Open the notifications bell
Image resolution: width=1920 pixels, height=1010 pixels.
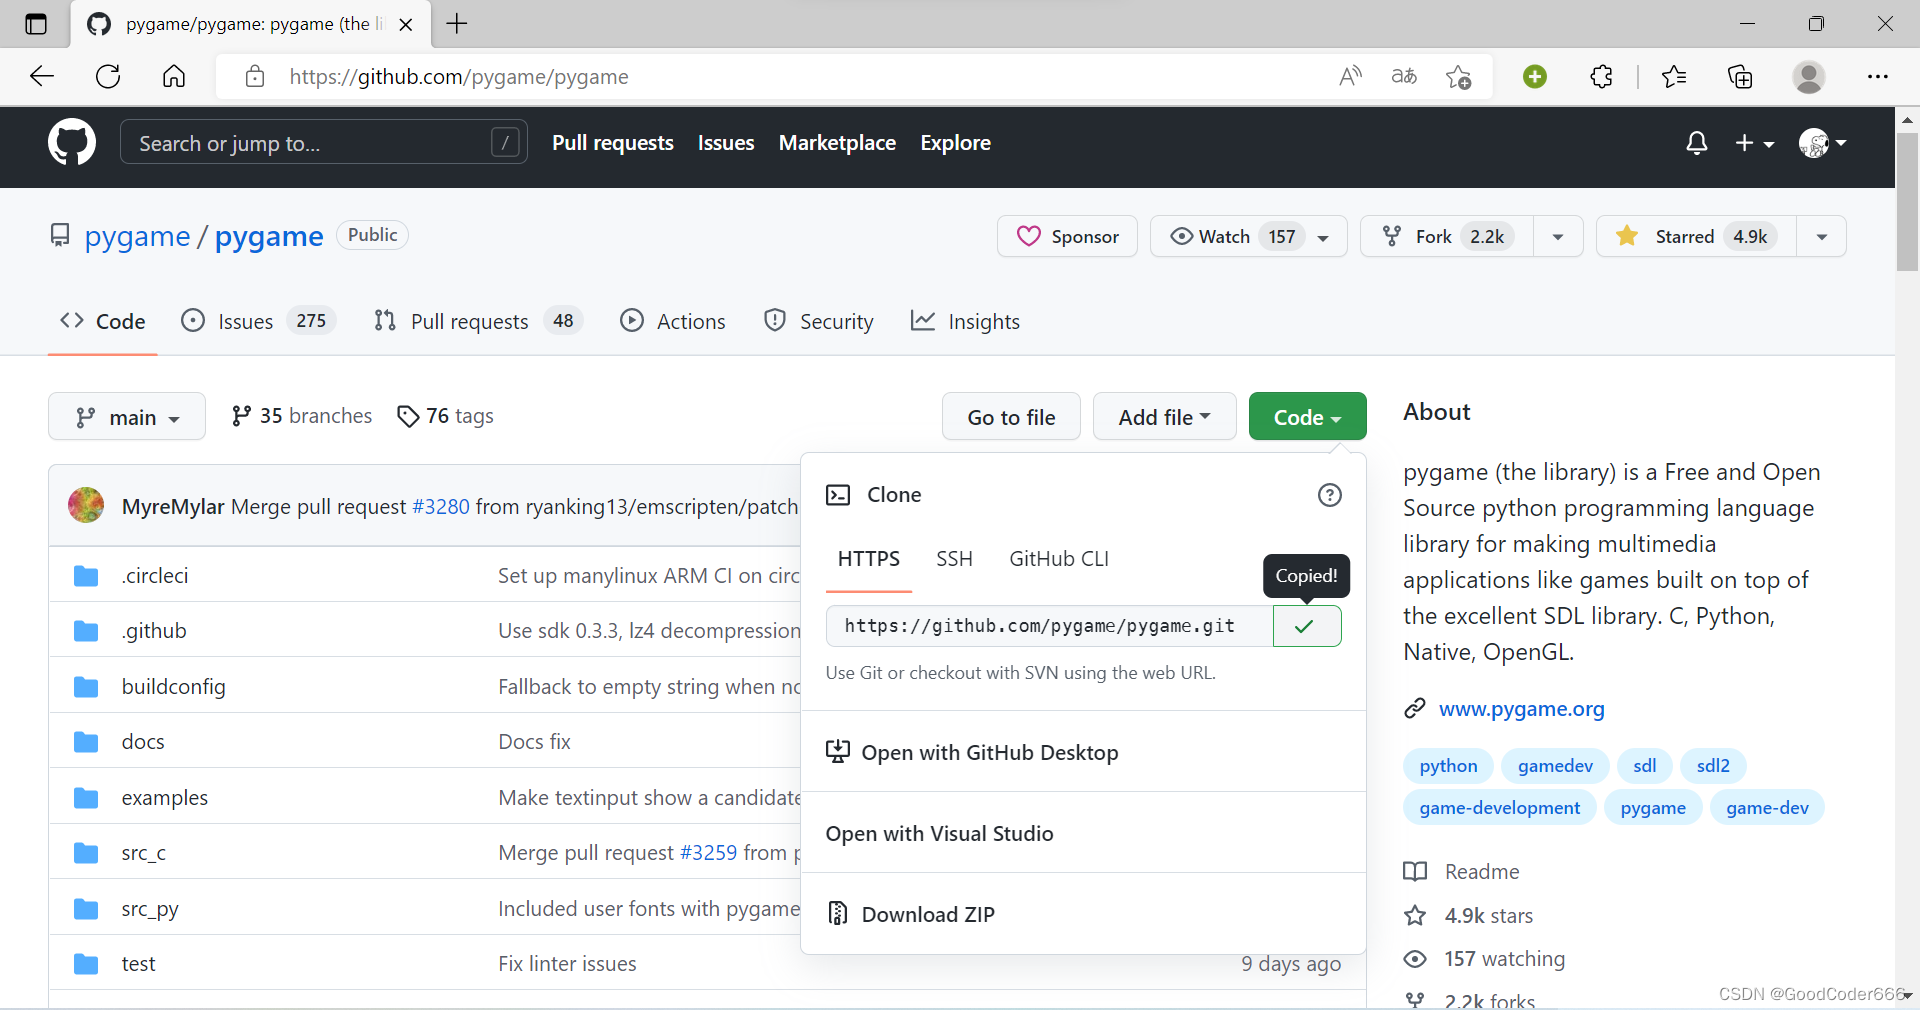click(1696, 143)
